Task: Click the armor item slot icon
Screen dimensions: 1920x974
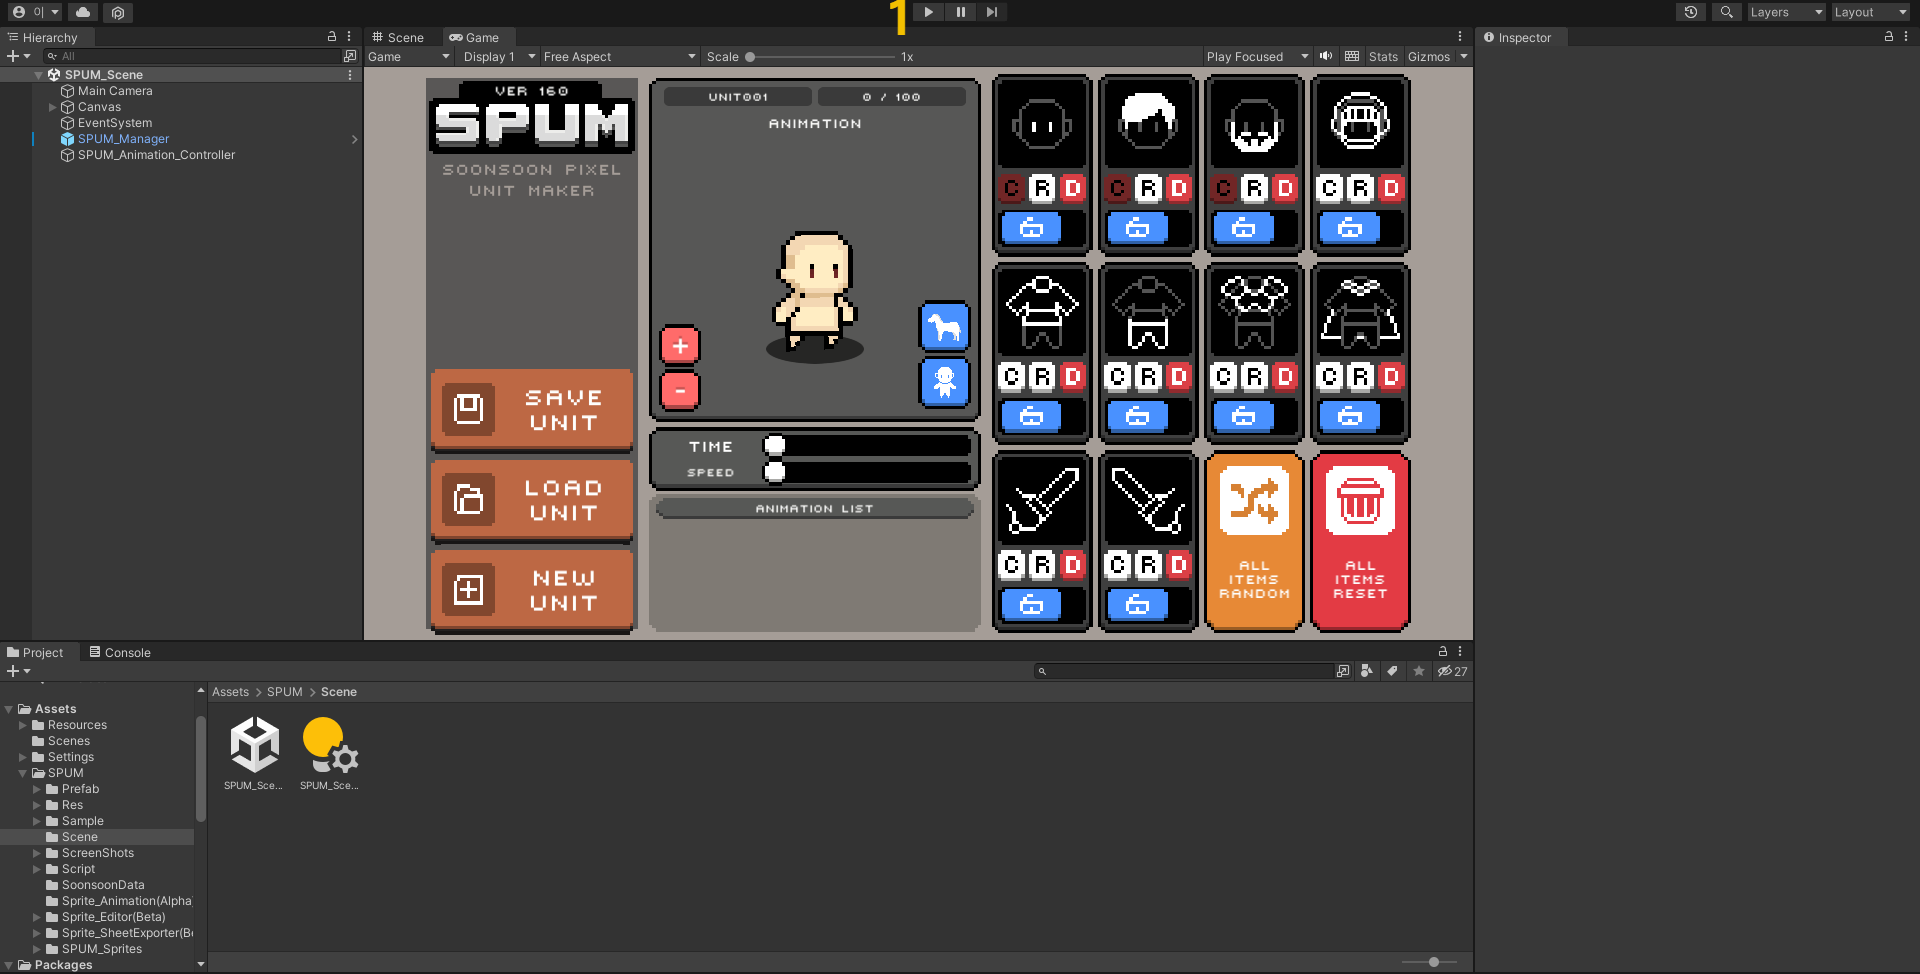Action: tap(1254, 312)
